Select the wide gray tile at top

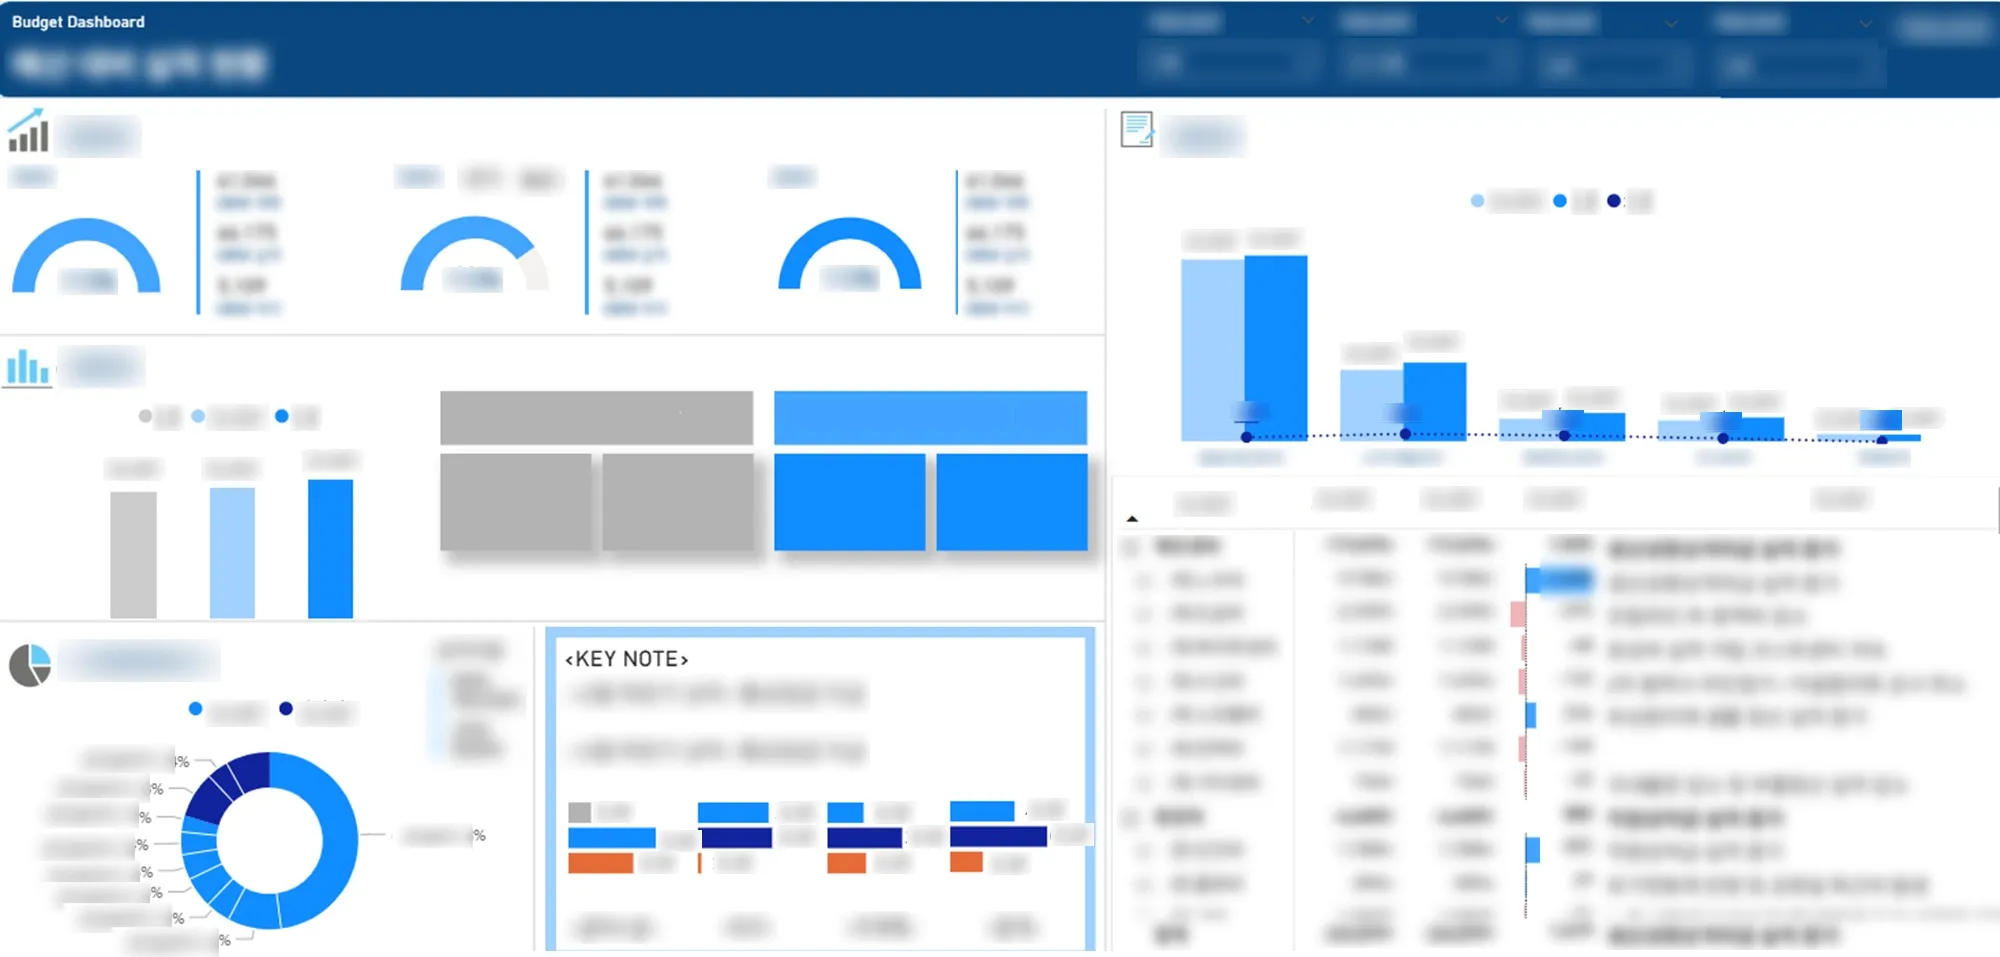click(x=596, y=417)
